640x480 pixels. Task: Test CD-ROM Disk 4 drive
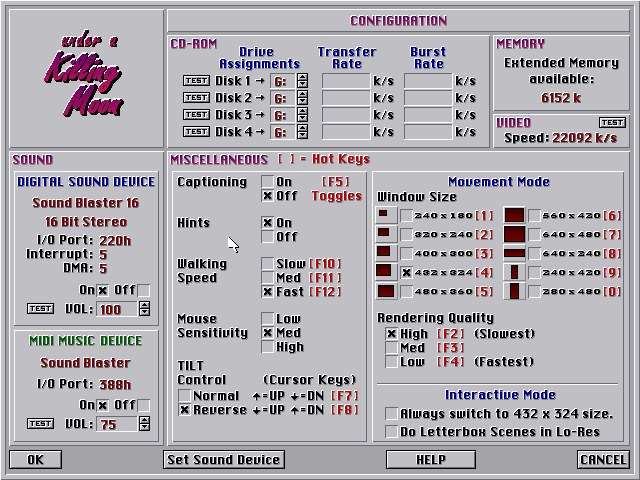click(x=196, y=132)
